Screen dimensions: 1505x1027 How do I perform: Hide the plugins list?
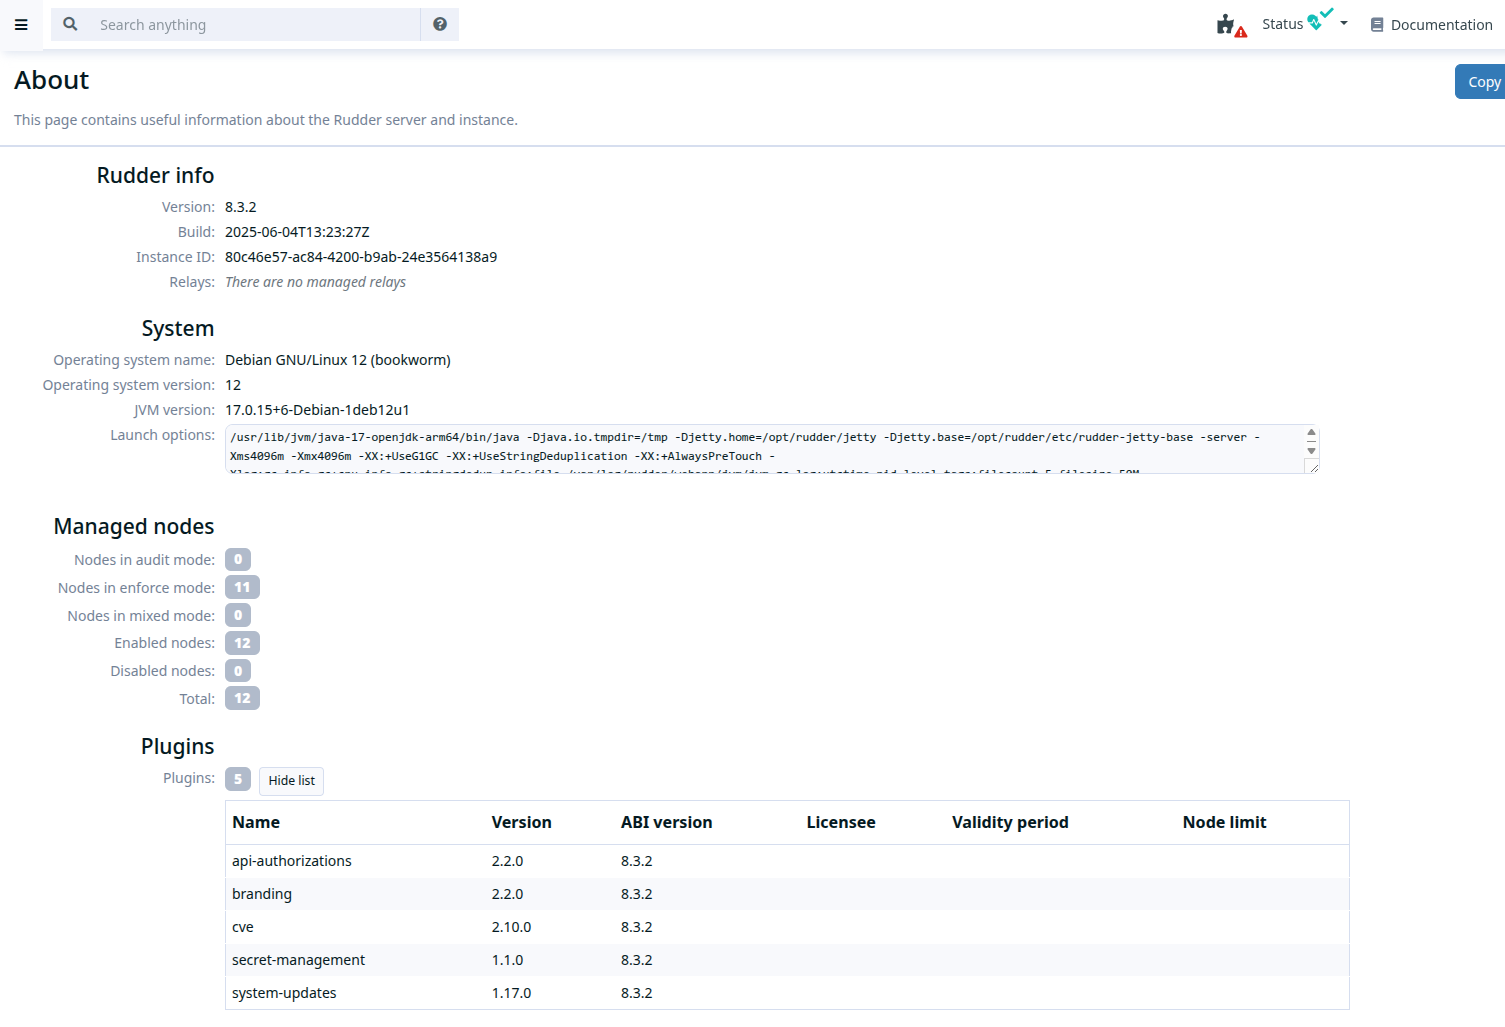coord(291,781)
